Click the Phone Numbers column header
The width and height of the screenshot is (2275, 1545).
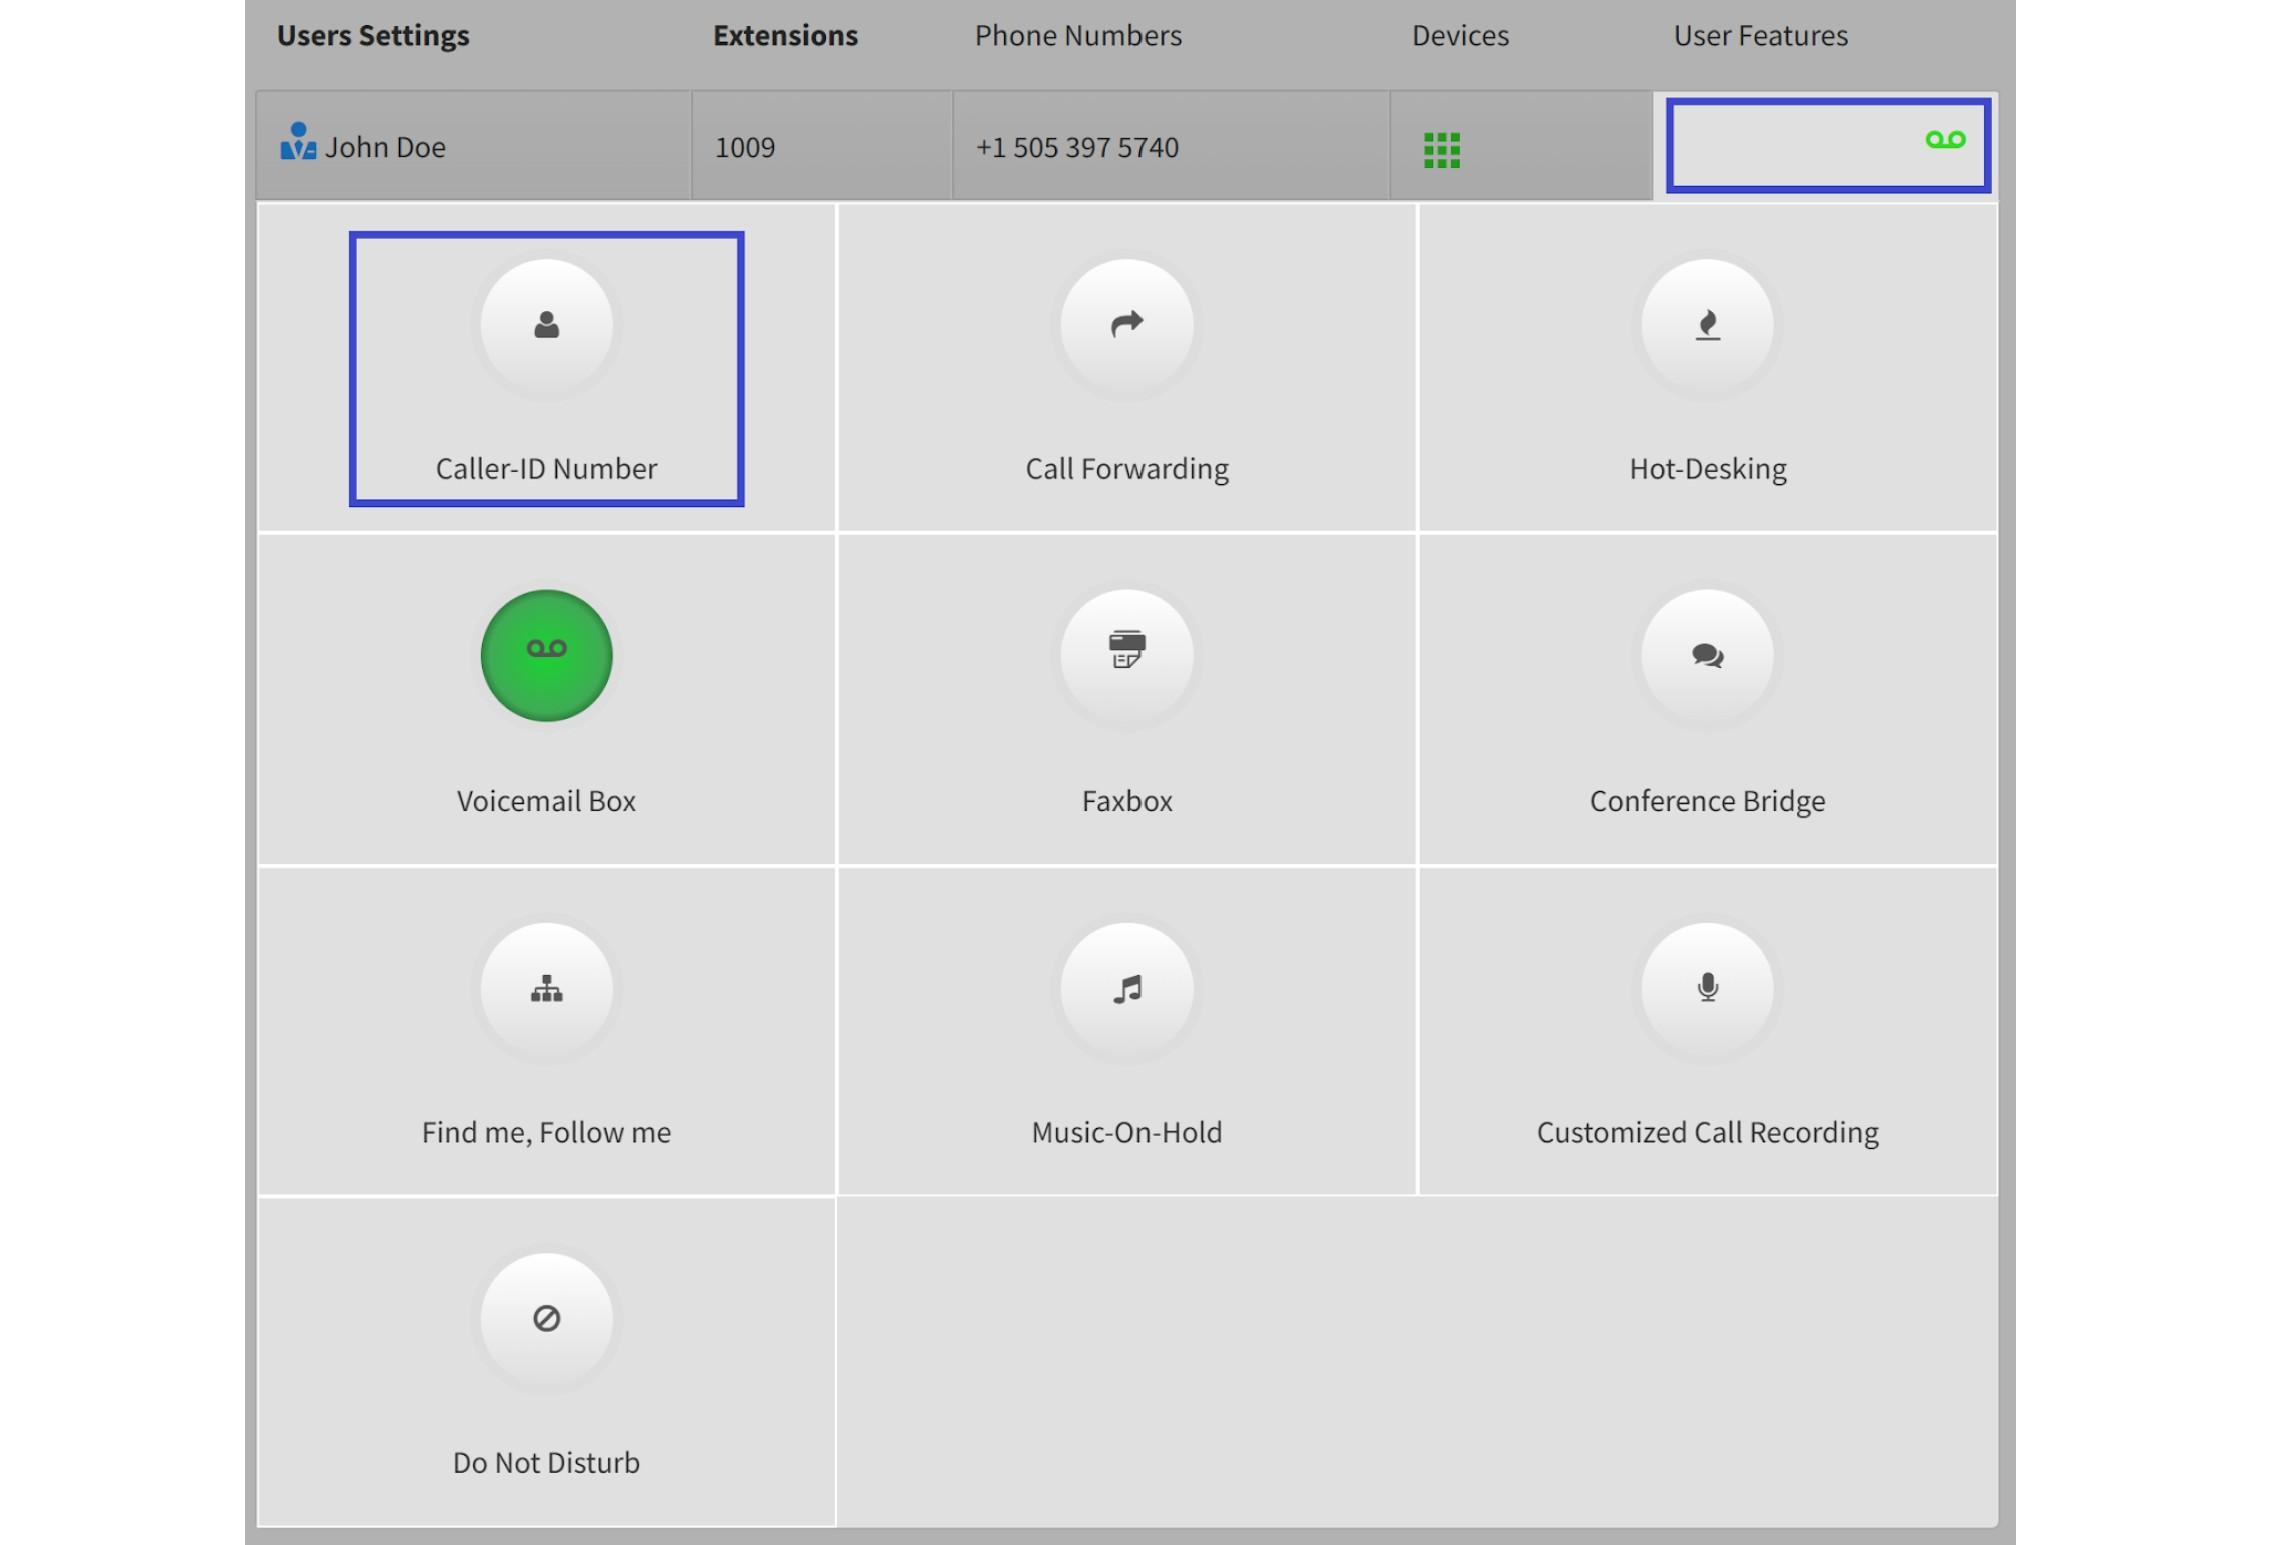[x=1078, y=36]
